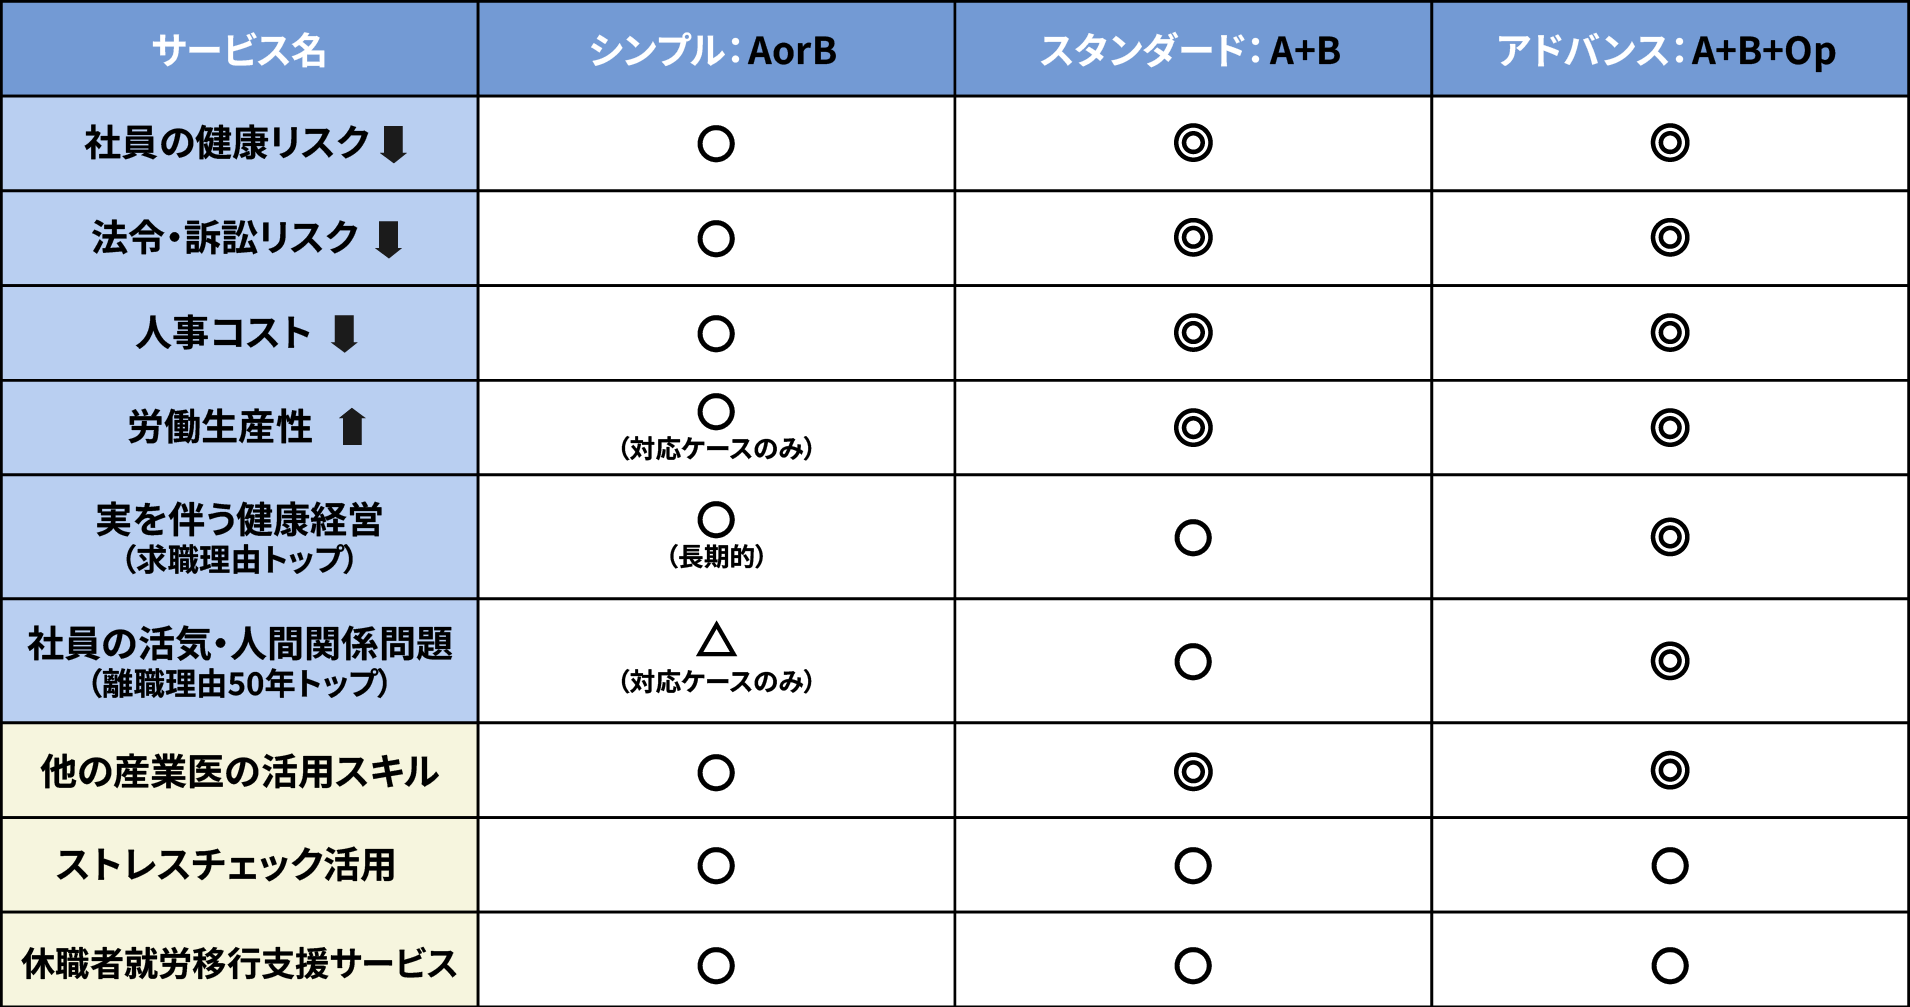The width and height of the screenshot is (1910, 1007).
Task: Click the (長期的) note text
Action: click(716, 556)
